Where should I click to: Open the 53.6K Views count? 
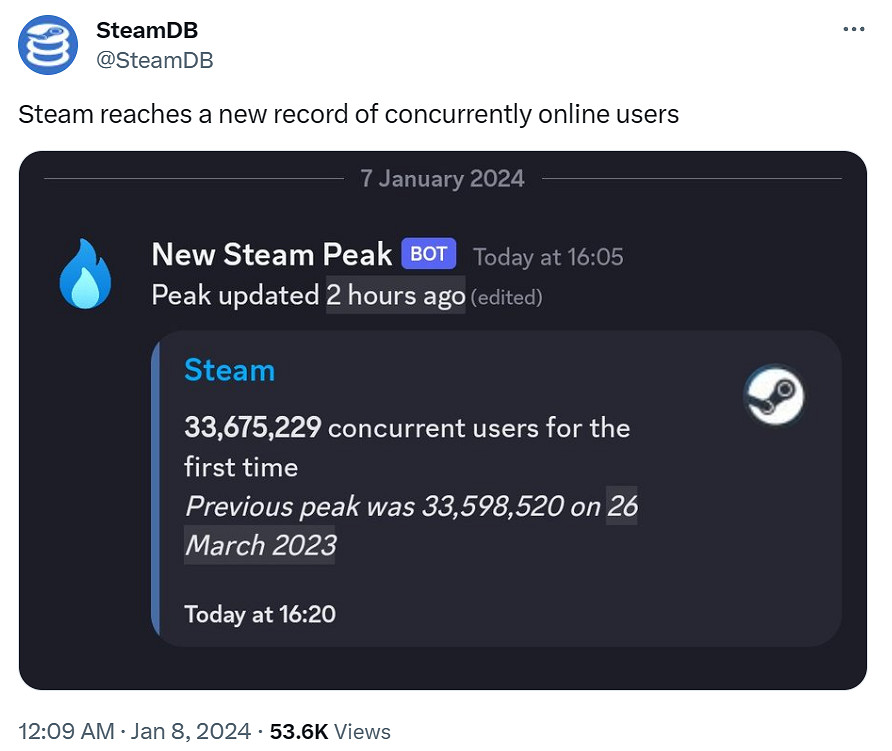pyautogui.click(x=329, y=732)
